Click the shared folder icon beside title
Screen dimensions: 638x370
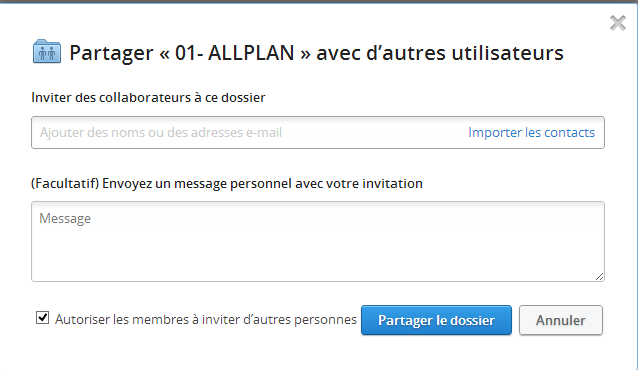click(47, 52)
